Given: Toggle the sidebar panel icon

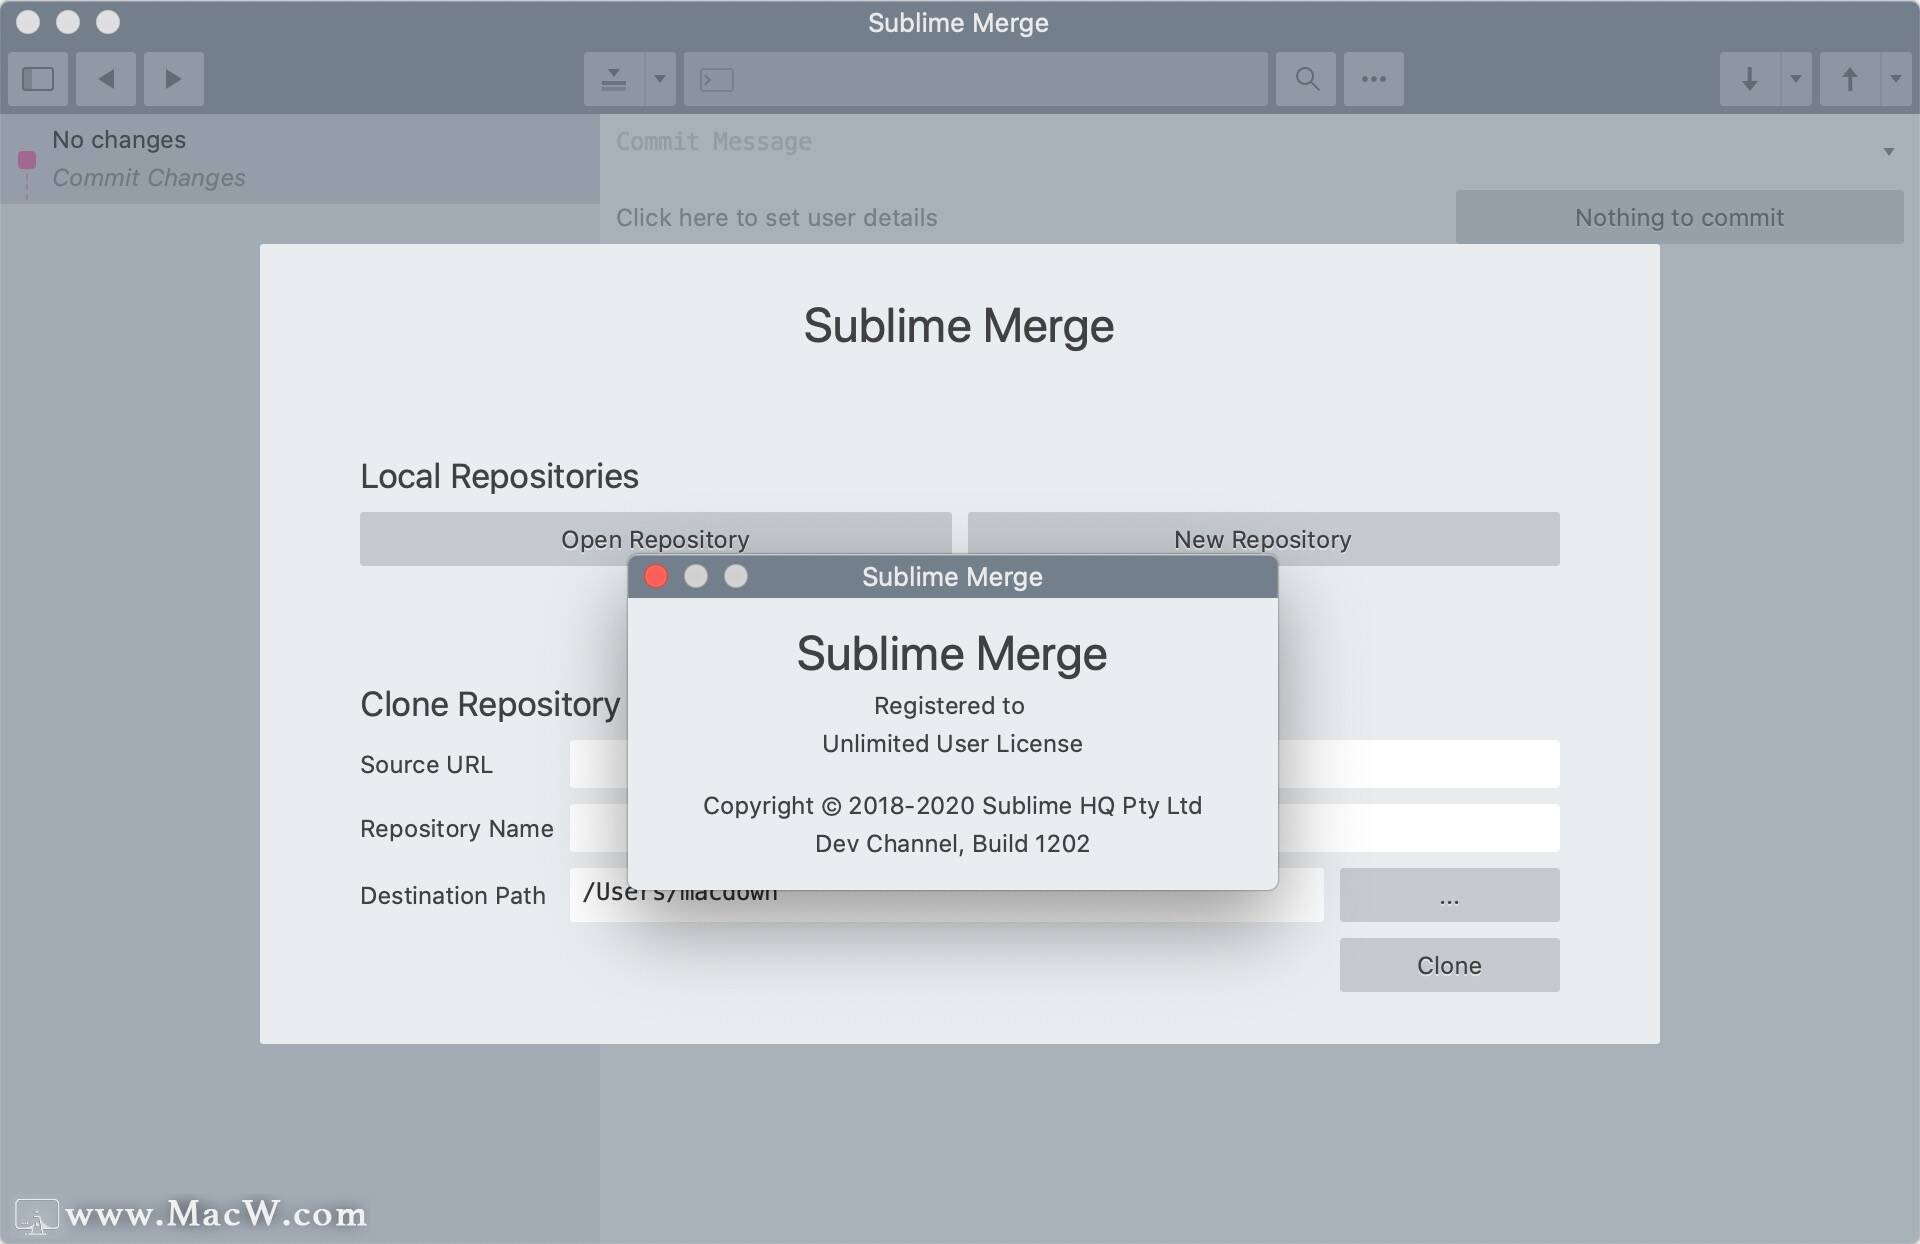Looking at the screenshot, I should pos(38,79).
